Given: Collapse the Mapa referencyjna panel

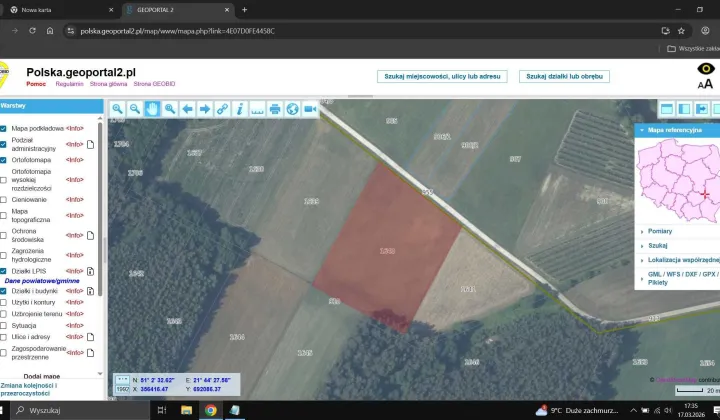Looking at the screenshot, I should [641, 130].
